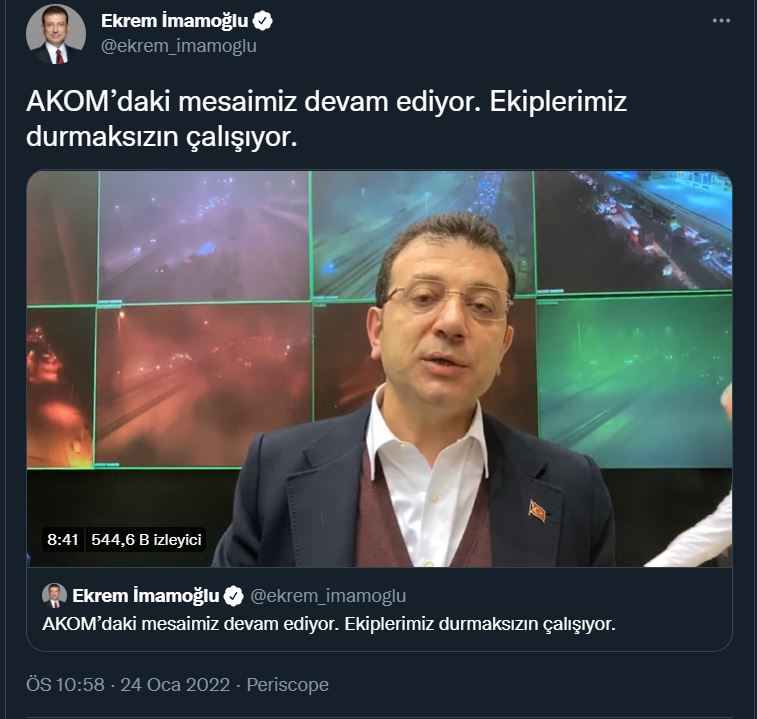
Task: Open the ÖS 10:58 timestamp link
Action: click(65, 685)
